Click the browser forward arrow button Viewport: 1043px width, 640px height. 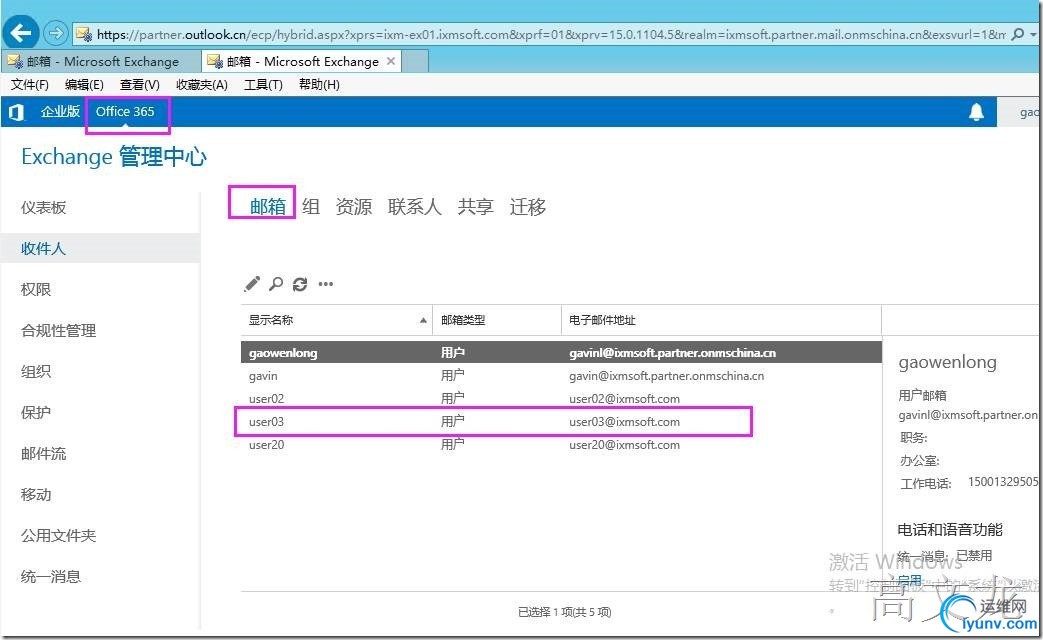coord(56,33)
